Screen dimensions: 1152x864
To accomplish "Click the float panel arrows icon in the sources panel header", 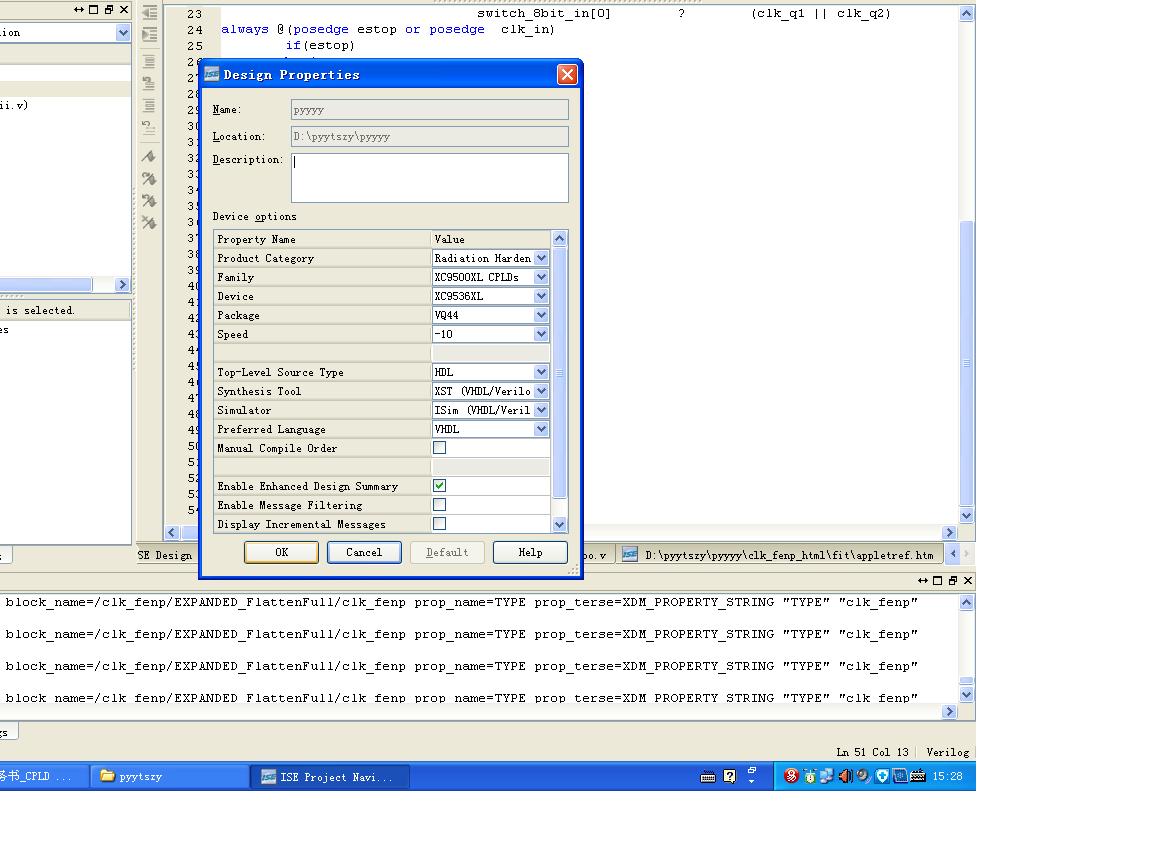I will (x=79, y=10).
